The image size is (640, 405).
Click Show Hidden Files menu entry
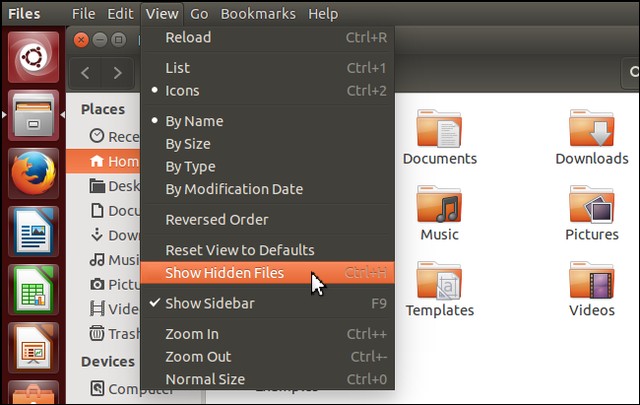(x=224, y=273)
